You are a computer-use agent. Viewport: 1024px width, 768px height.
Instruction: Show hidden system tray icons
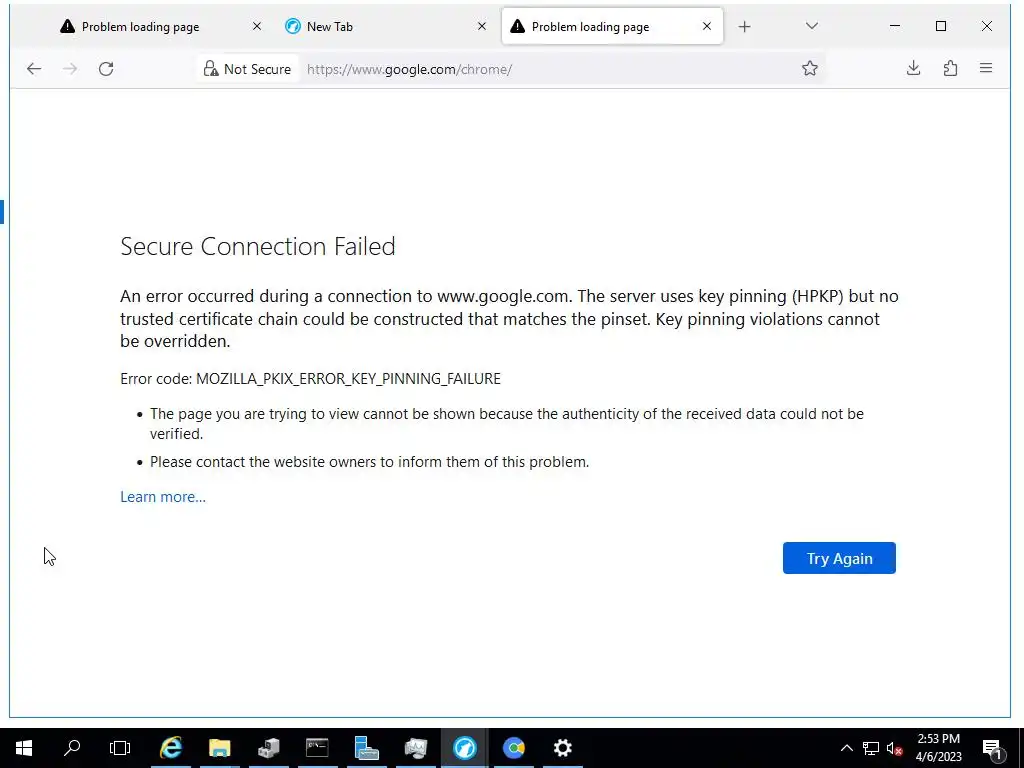click(x=846, y=748)
